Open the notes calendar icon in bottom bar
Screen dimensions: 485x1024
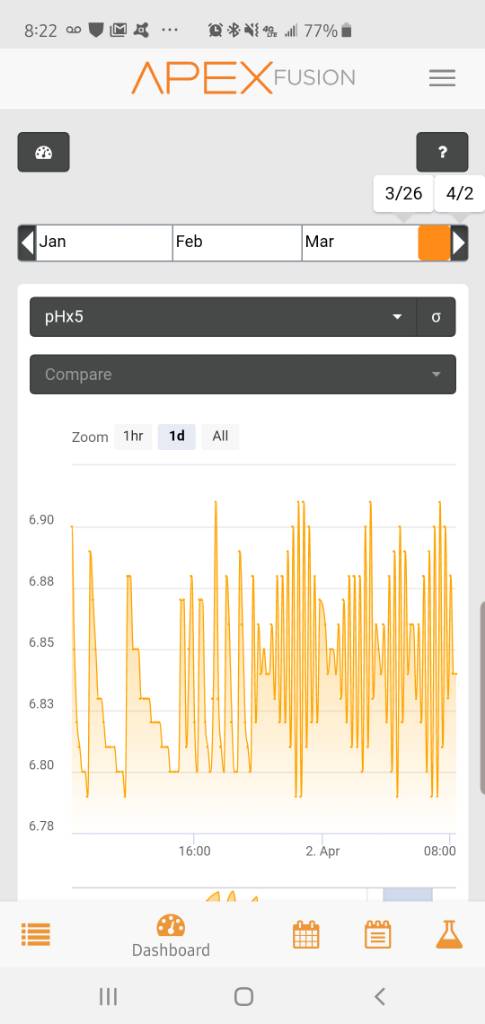coord(377,935)
